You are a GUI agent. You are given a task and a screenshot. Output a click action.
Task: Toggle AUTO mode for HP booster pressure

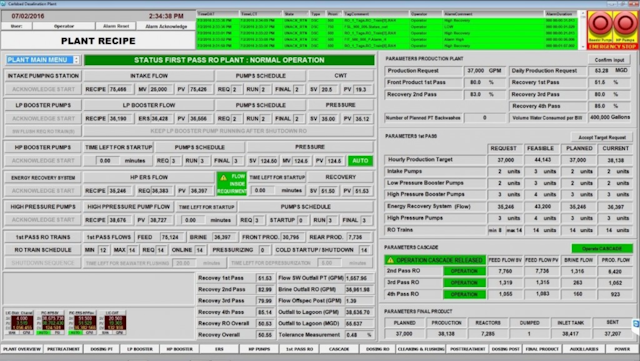(360, 161)
